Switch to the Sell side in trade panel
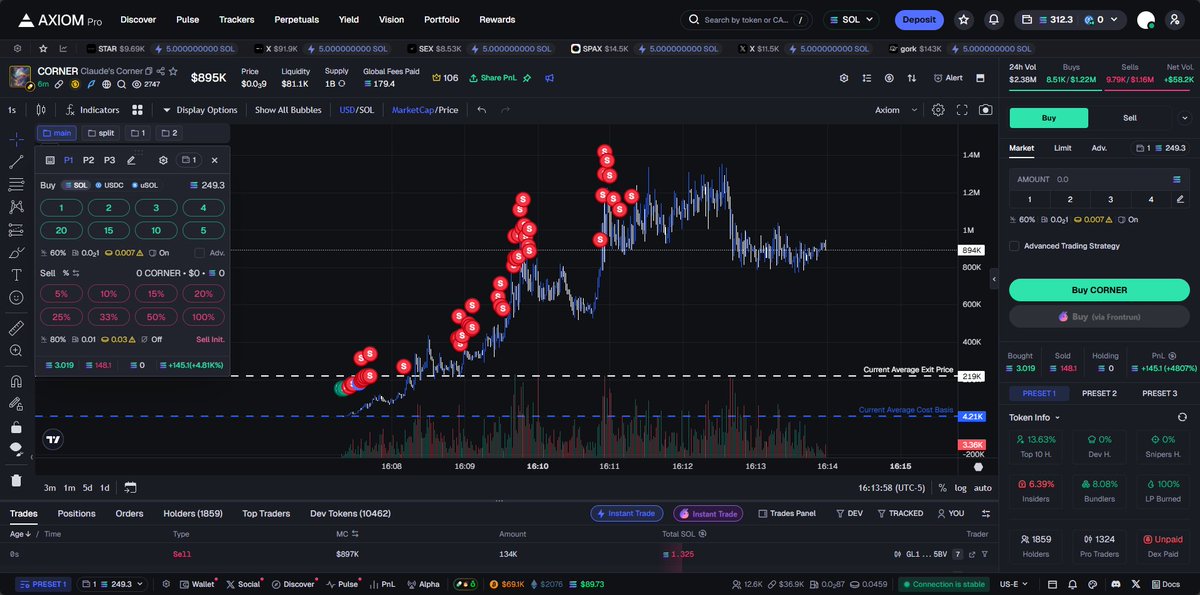 pyautogui.click(x=1130, y=117)
